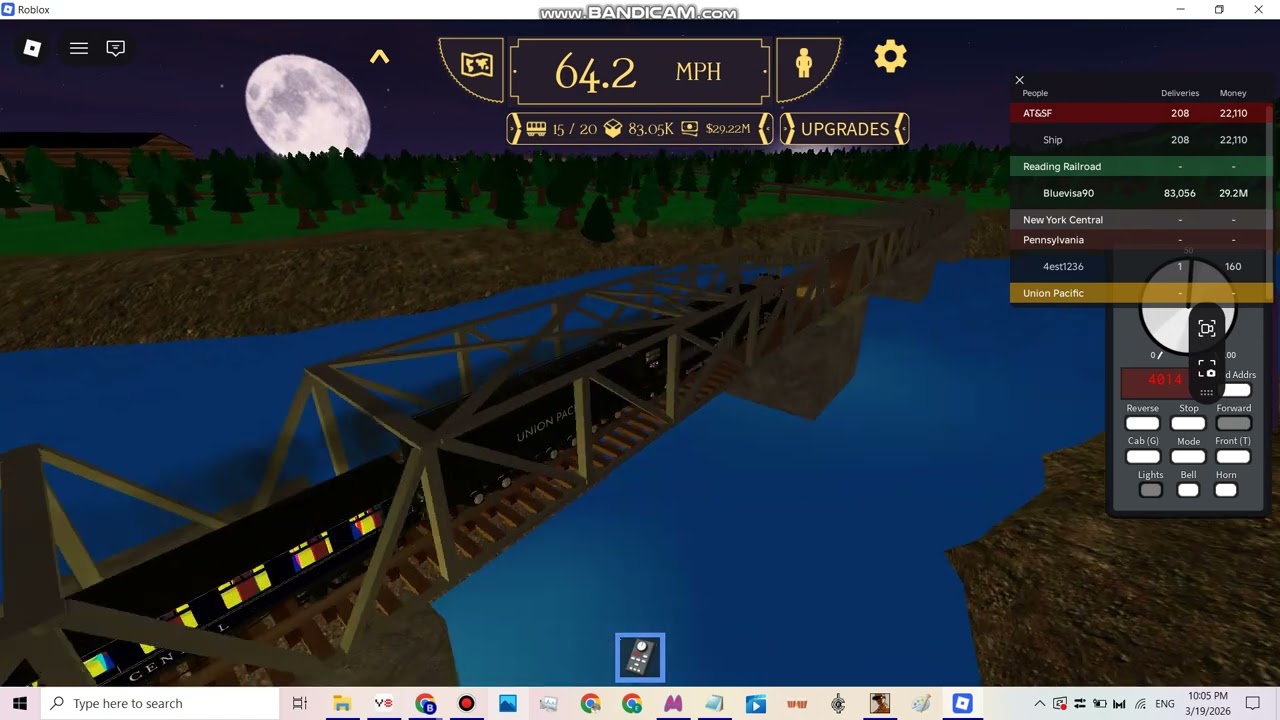Select the Reading Railroad team row
Screen dimensions: 1280x720
click(x=1140, y=166)
